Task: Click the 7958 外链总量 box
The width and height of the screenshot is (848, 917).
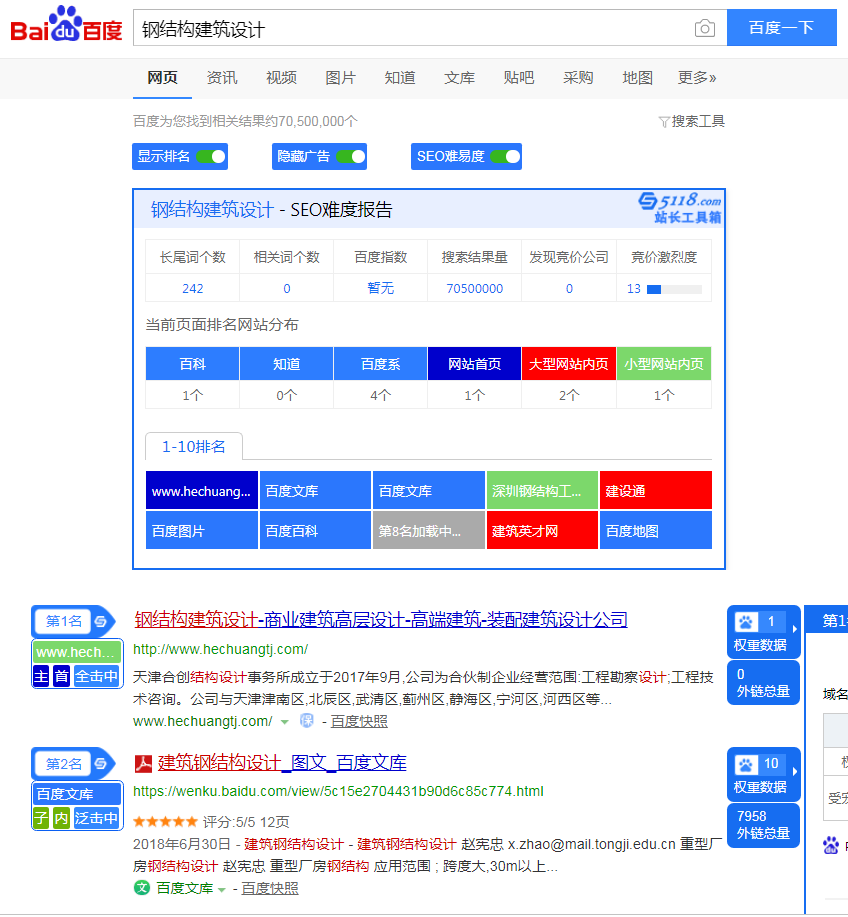Action: [x=763, y=825]
